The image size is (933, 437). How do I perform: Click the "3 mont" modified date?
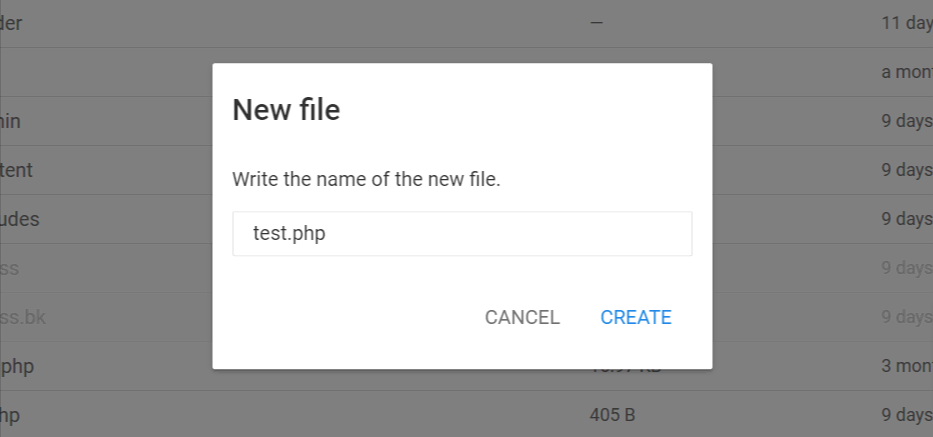pos(906,366)
